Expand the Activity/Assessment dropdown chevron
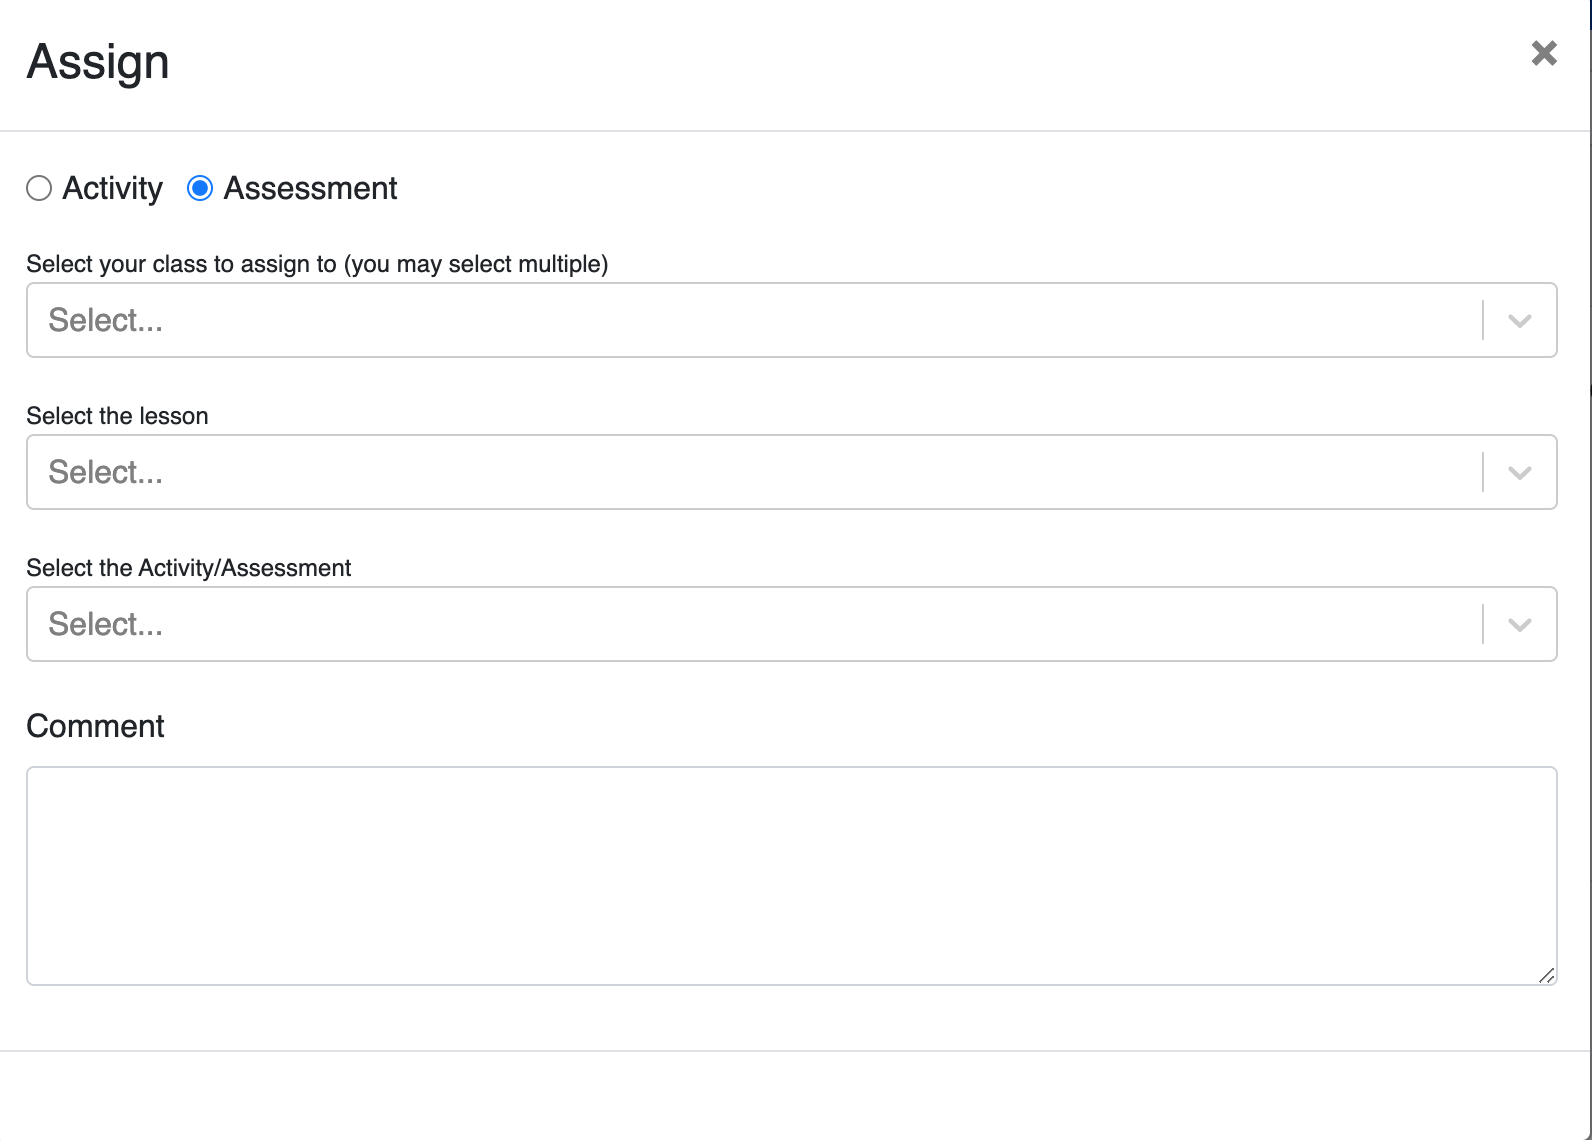 [1520, 624]
